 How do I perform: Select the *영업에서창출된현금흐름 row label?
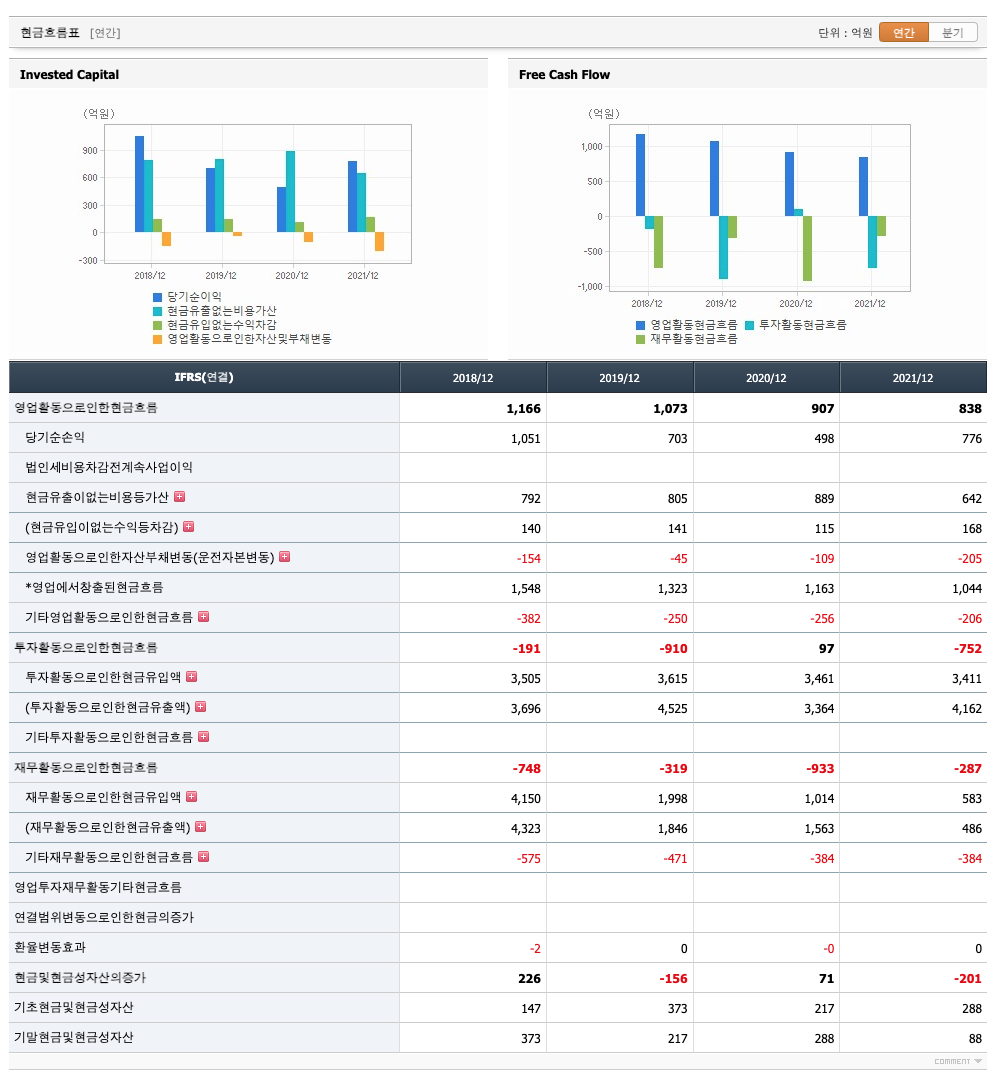(x=94, y=587)
